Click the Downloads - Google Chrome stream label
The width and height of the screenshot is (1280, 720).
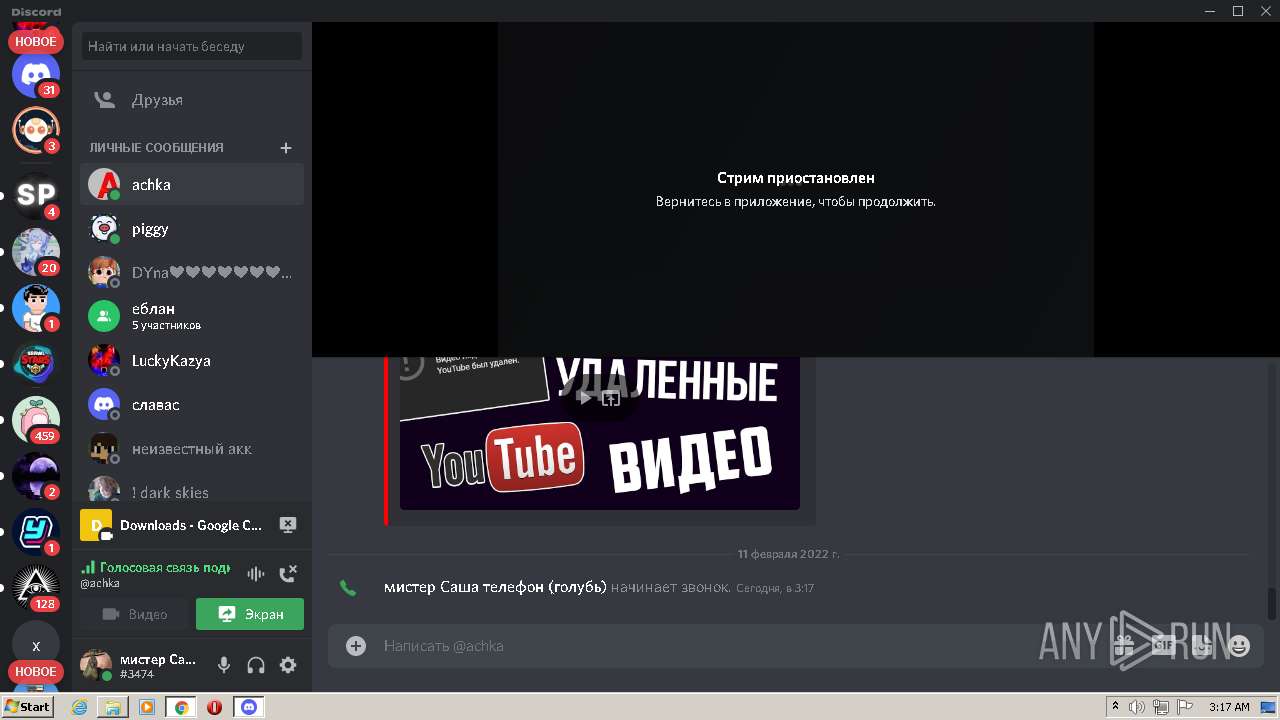[x=191, y=525]
